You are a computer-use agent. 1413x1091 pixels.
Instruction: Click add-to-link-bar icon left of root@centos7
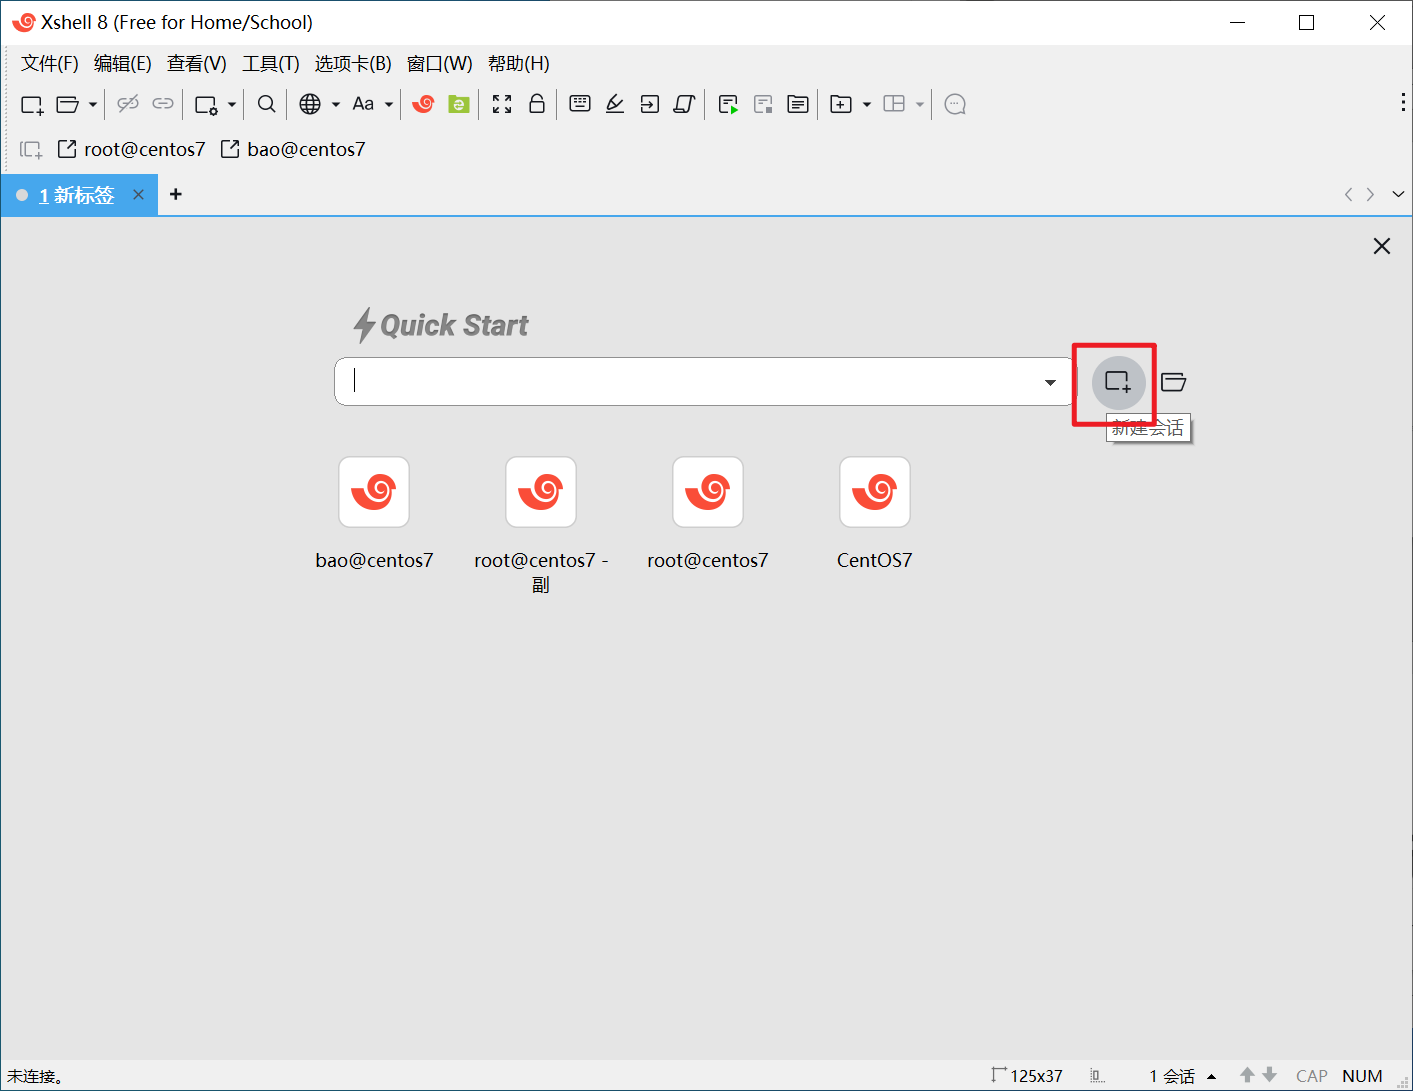tap(31, 150)
